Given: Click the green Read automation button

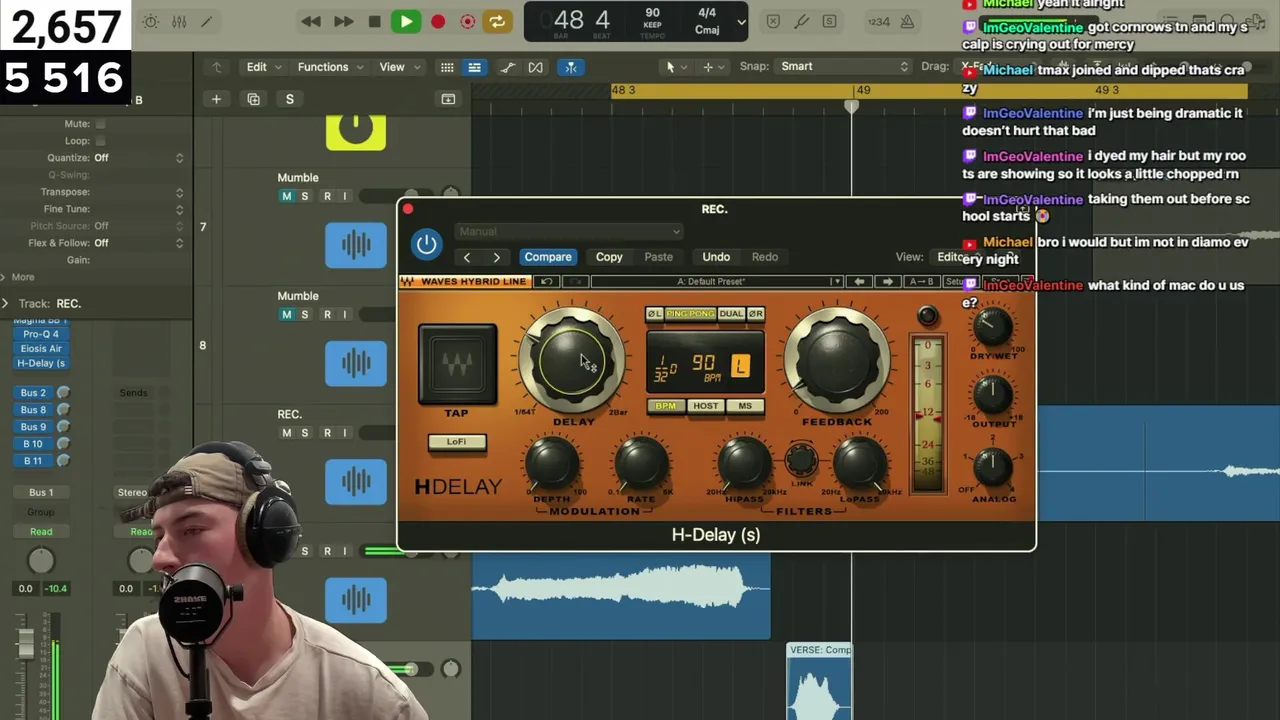Looking at the screenshot, I should (41, 532).
